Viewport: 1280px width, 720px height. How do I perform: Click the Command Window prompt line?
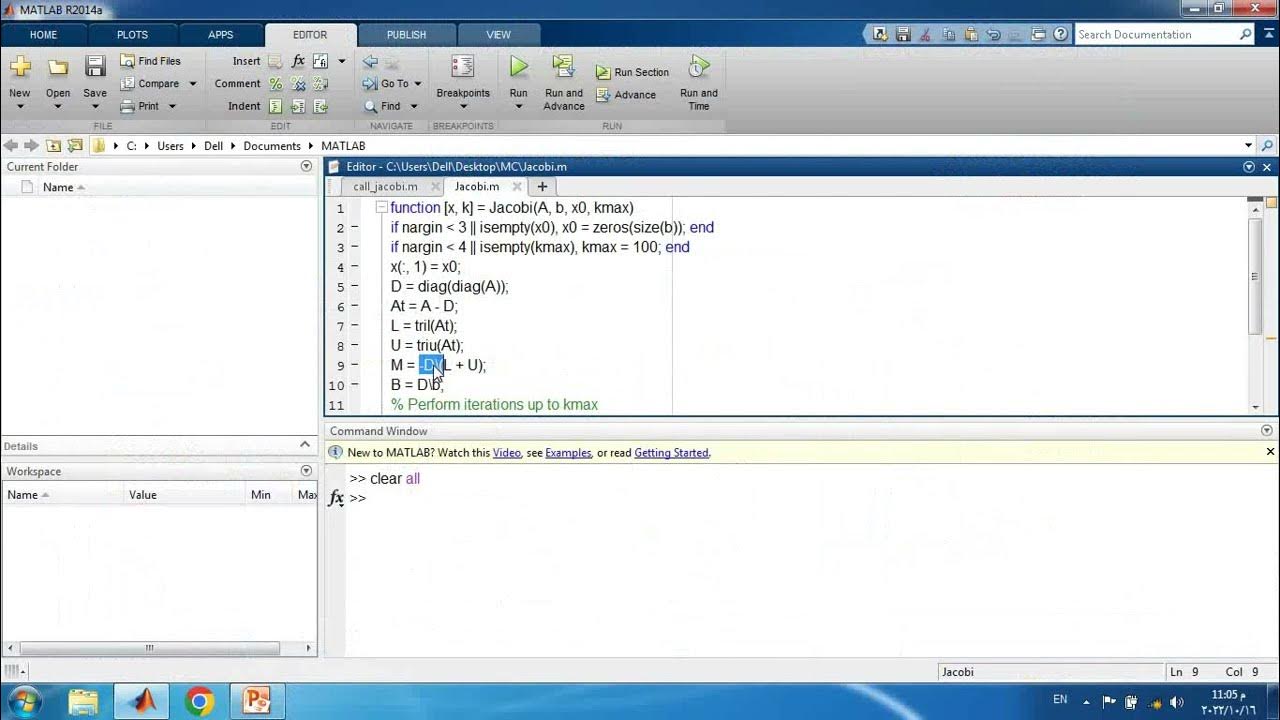coord(800,498)
